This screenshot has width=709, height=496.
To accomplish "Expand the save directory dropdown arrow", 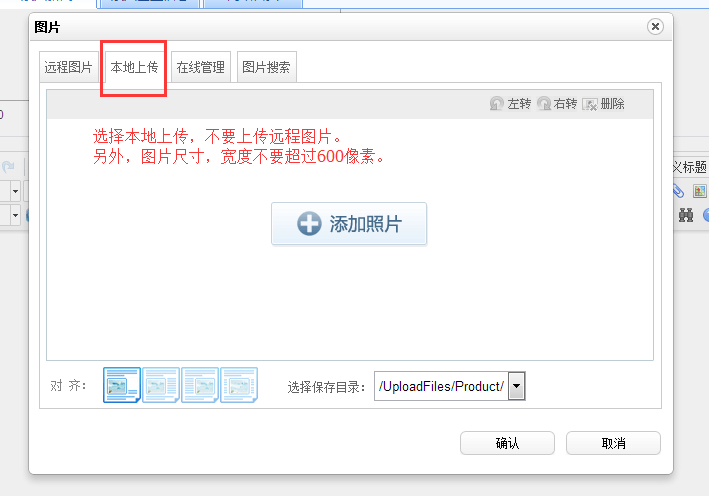I will coord(516,386).
